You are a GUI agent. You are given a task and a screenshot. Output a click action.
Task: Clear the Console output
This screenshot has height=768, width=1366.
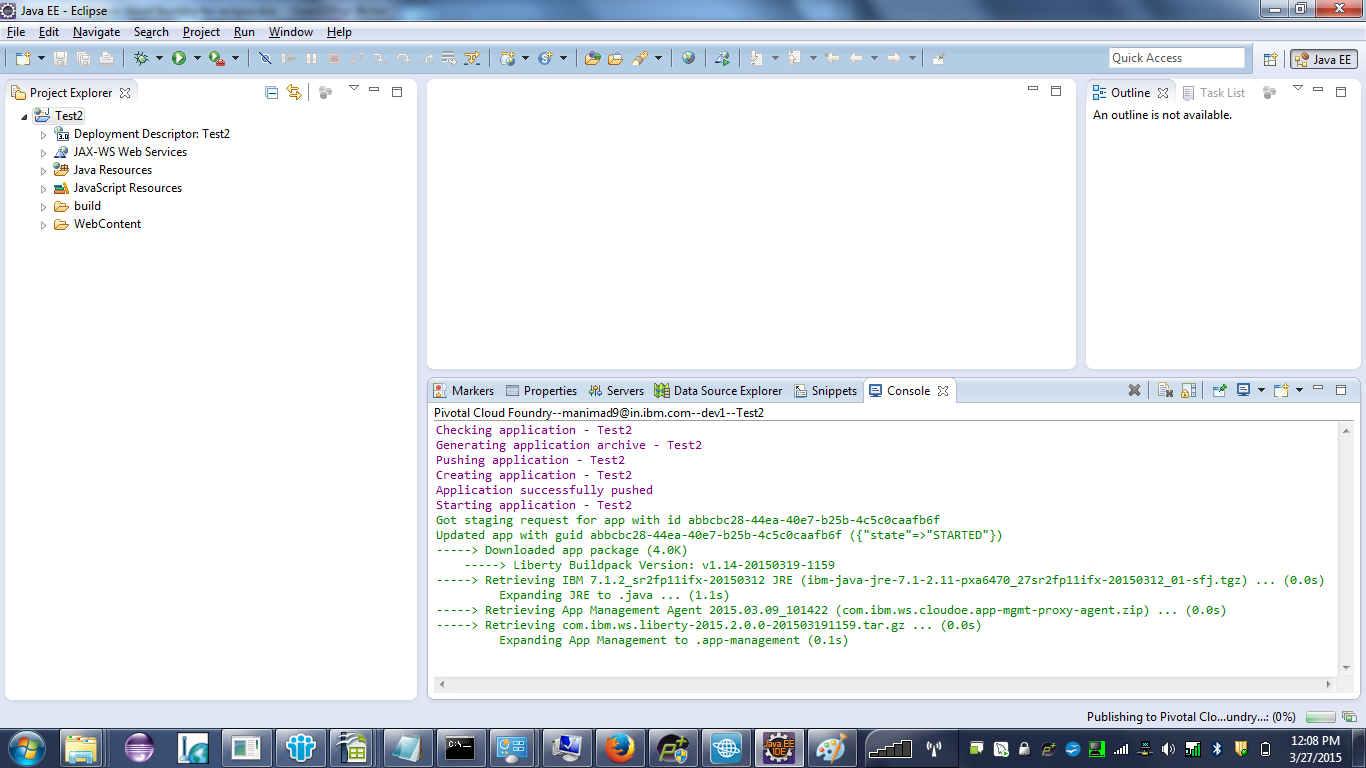pos(1165,390)
